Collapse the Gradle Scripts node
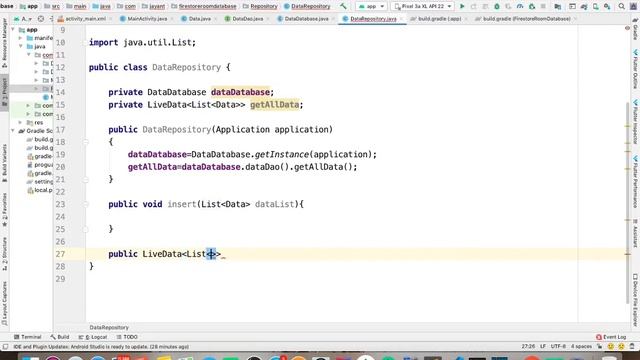This screenshot has height=360, width=640. click(13, 131)
